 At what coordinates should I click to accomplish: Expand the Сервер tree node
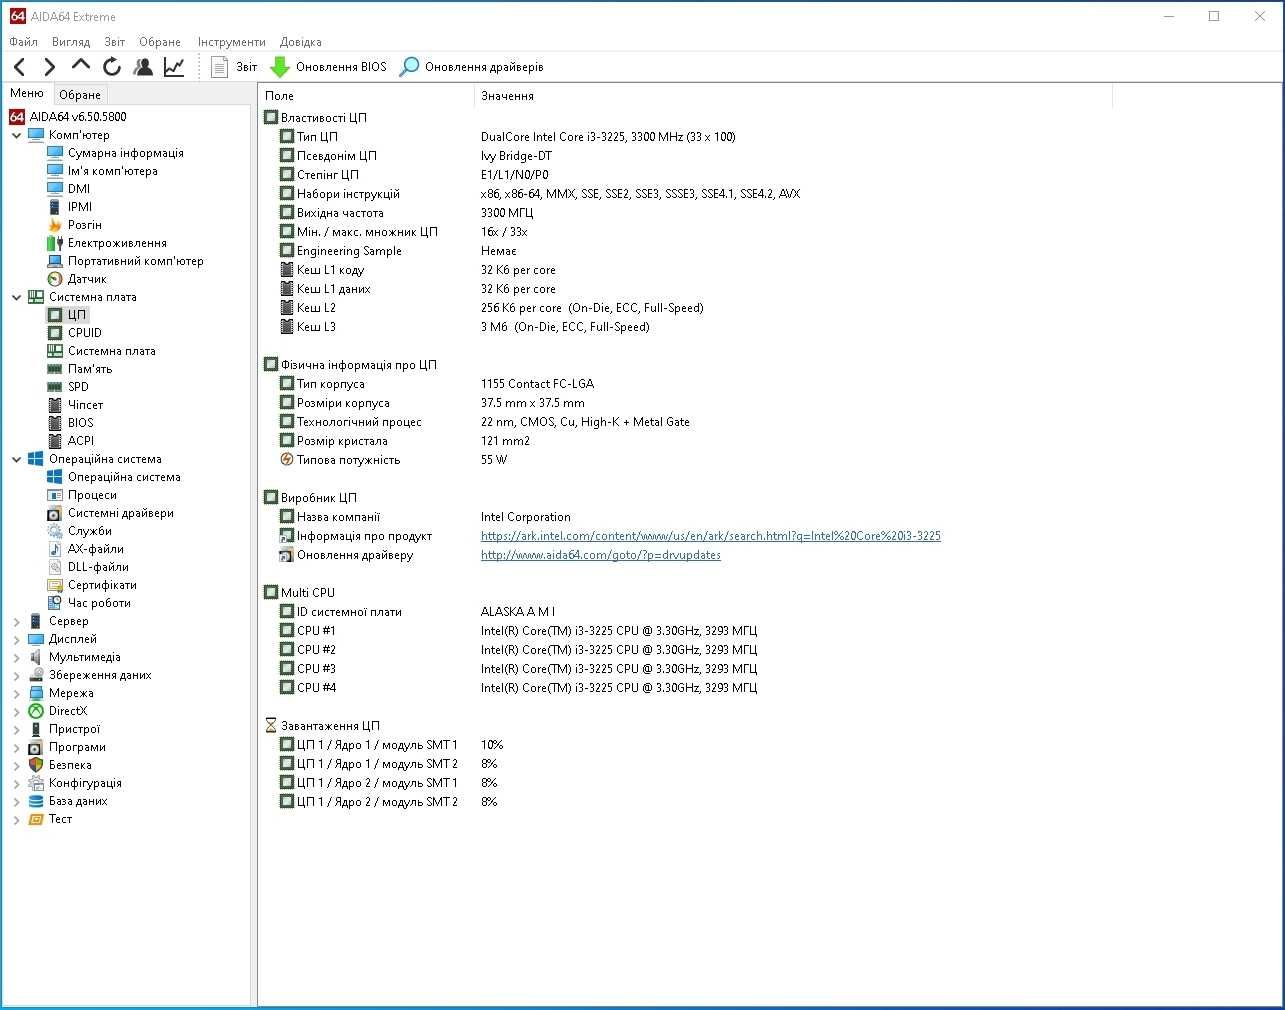pyautogui.click(x=16, y=621)
